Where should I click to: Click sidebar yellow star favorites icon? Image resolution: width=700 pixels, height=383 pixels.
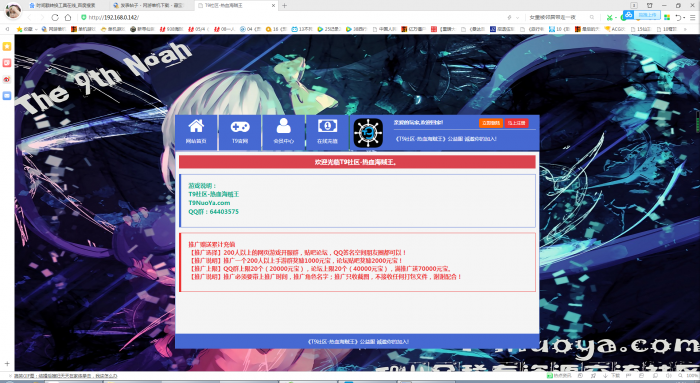[7, 46]
